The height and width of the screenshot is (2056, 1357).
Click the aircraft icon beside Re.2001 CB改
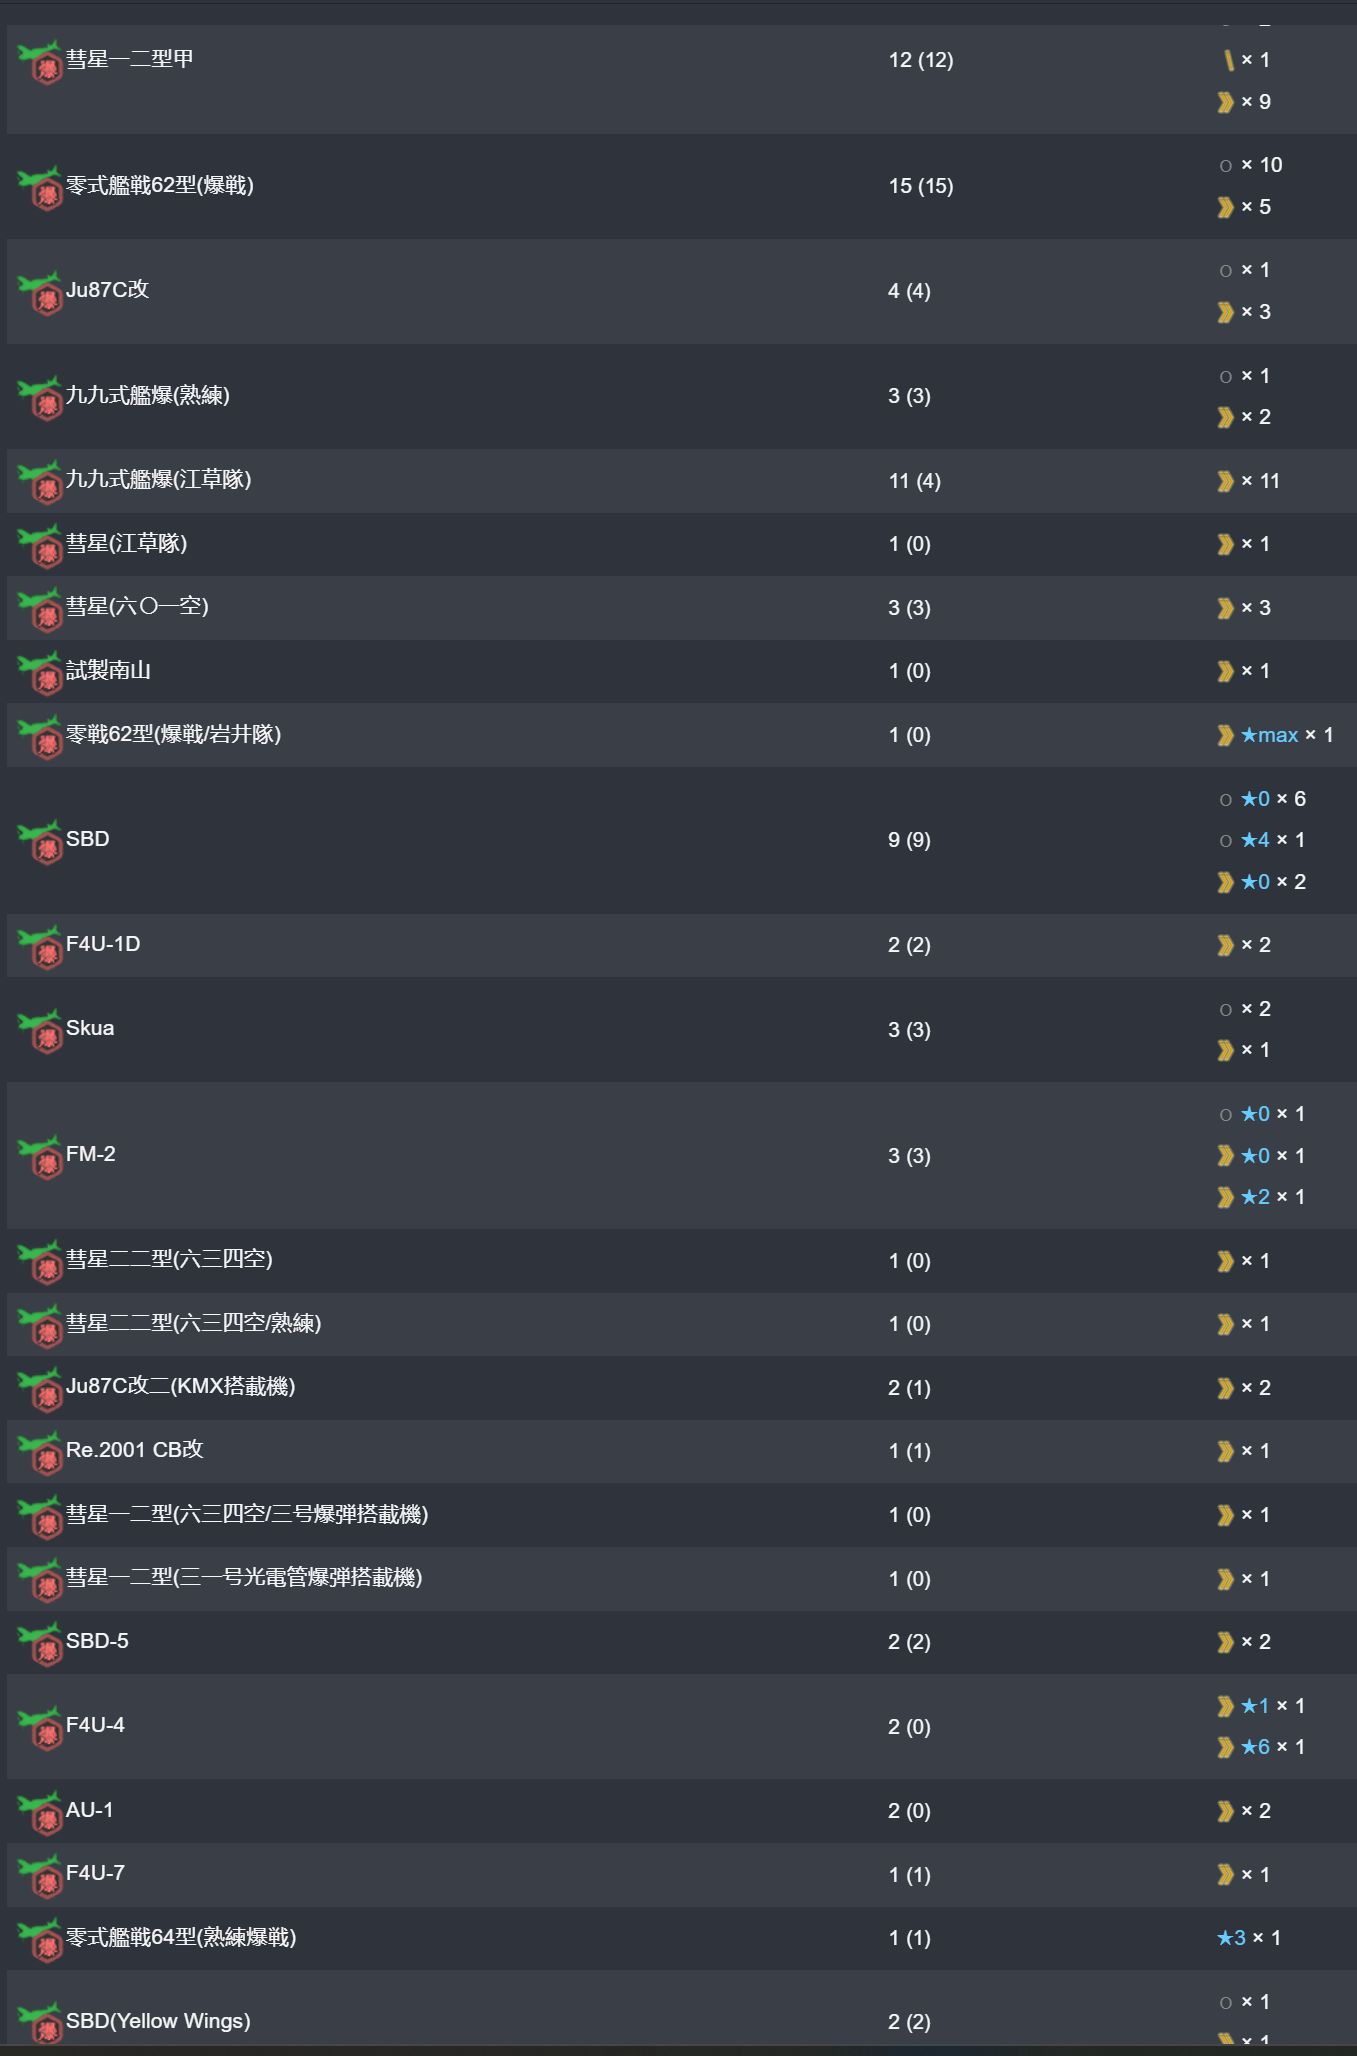pos(40,1453)
